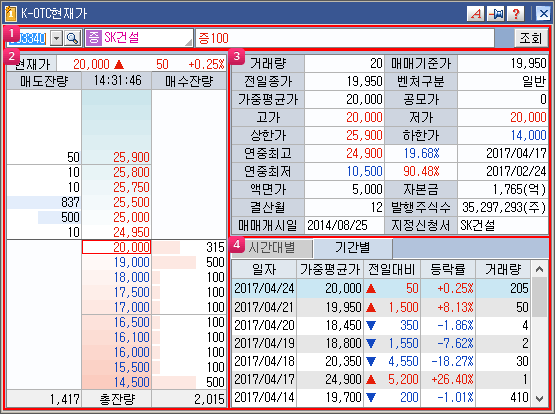Click the 거래량 column header in period table

point(503,270)
